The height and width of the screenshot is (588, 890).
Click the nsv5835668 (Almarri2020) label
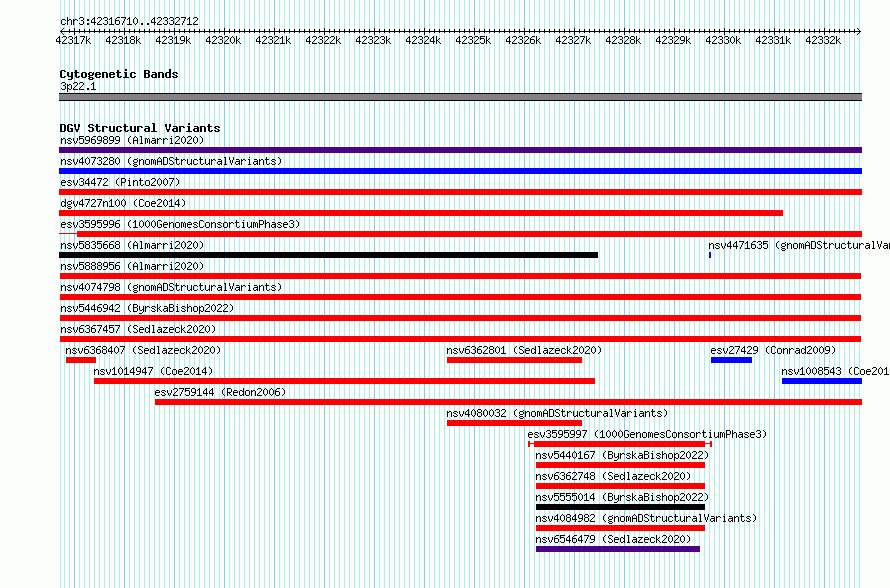point(132,245)
